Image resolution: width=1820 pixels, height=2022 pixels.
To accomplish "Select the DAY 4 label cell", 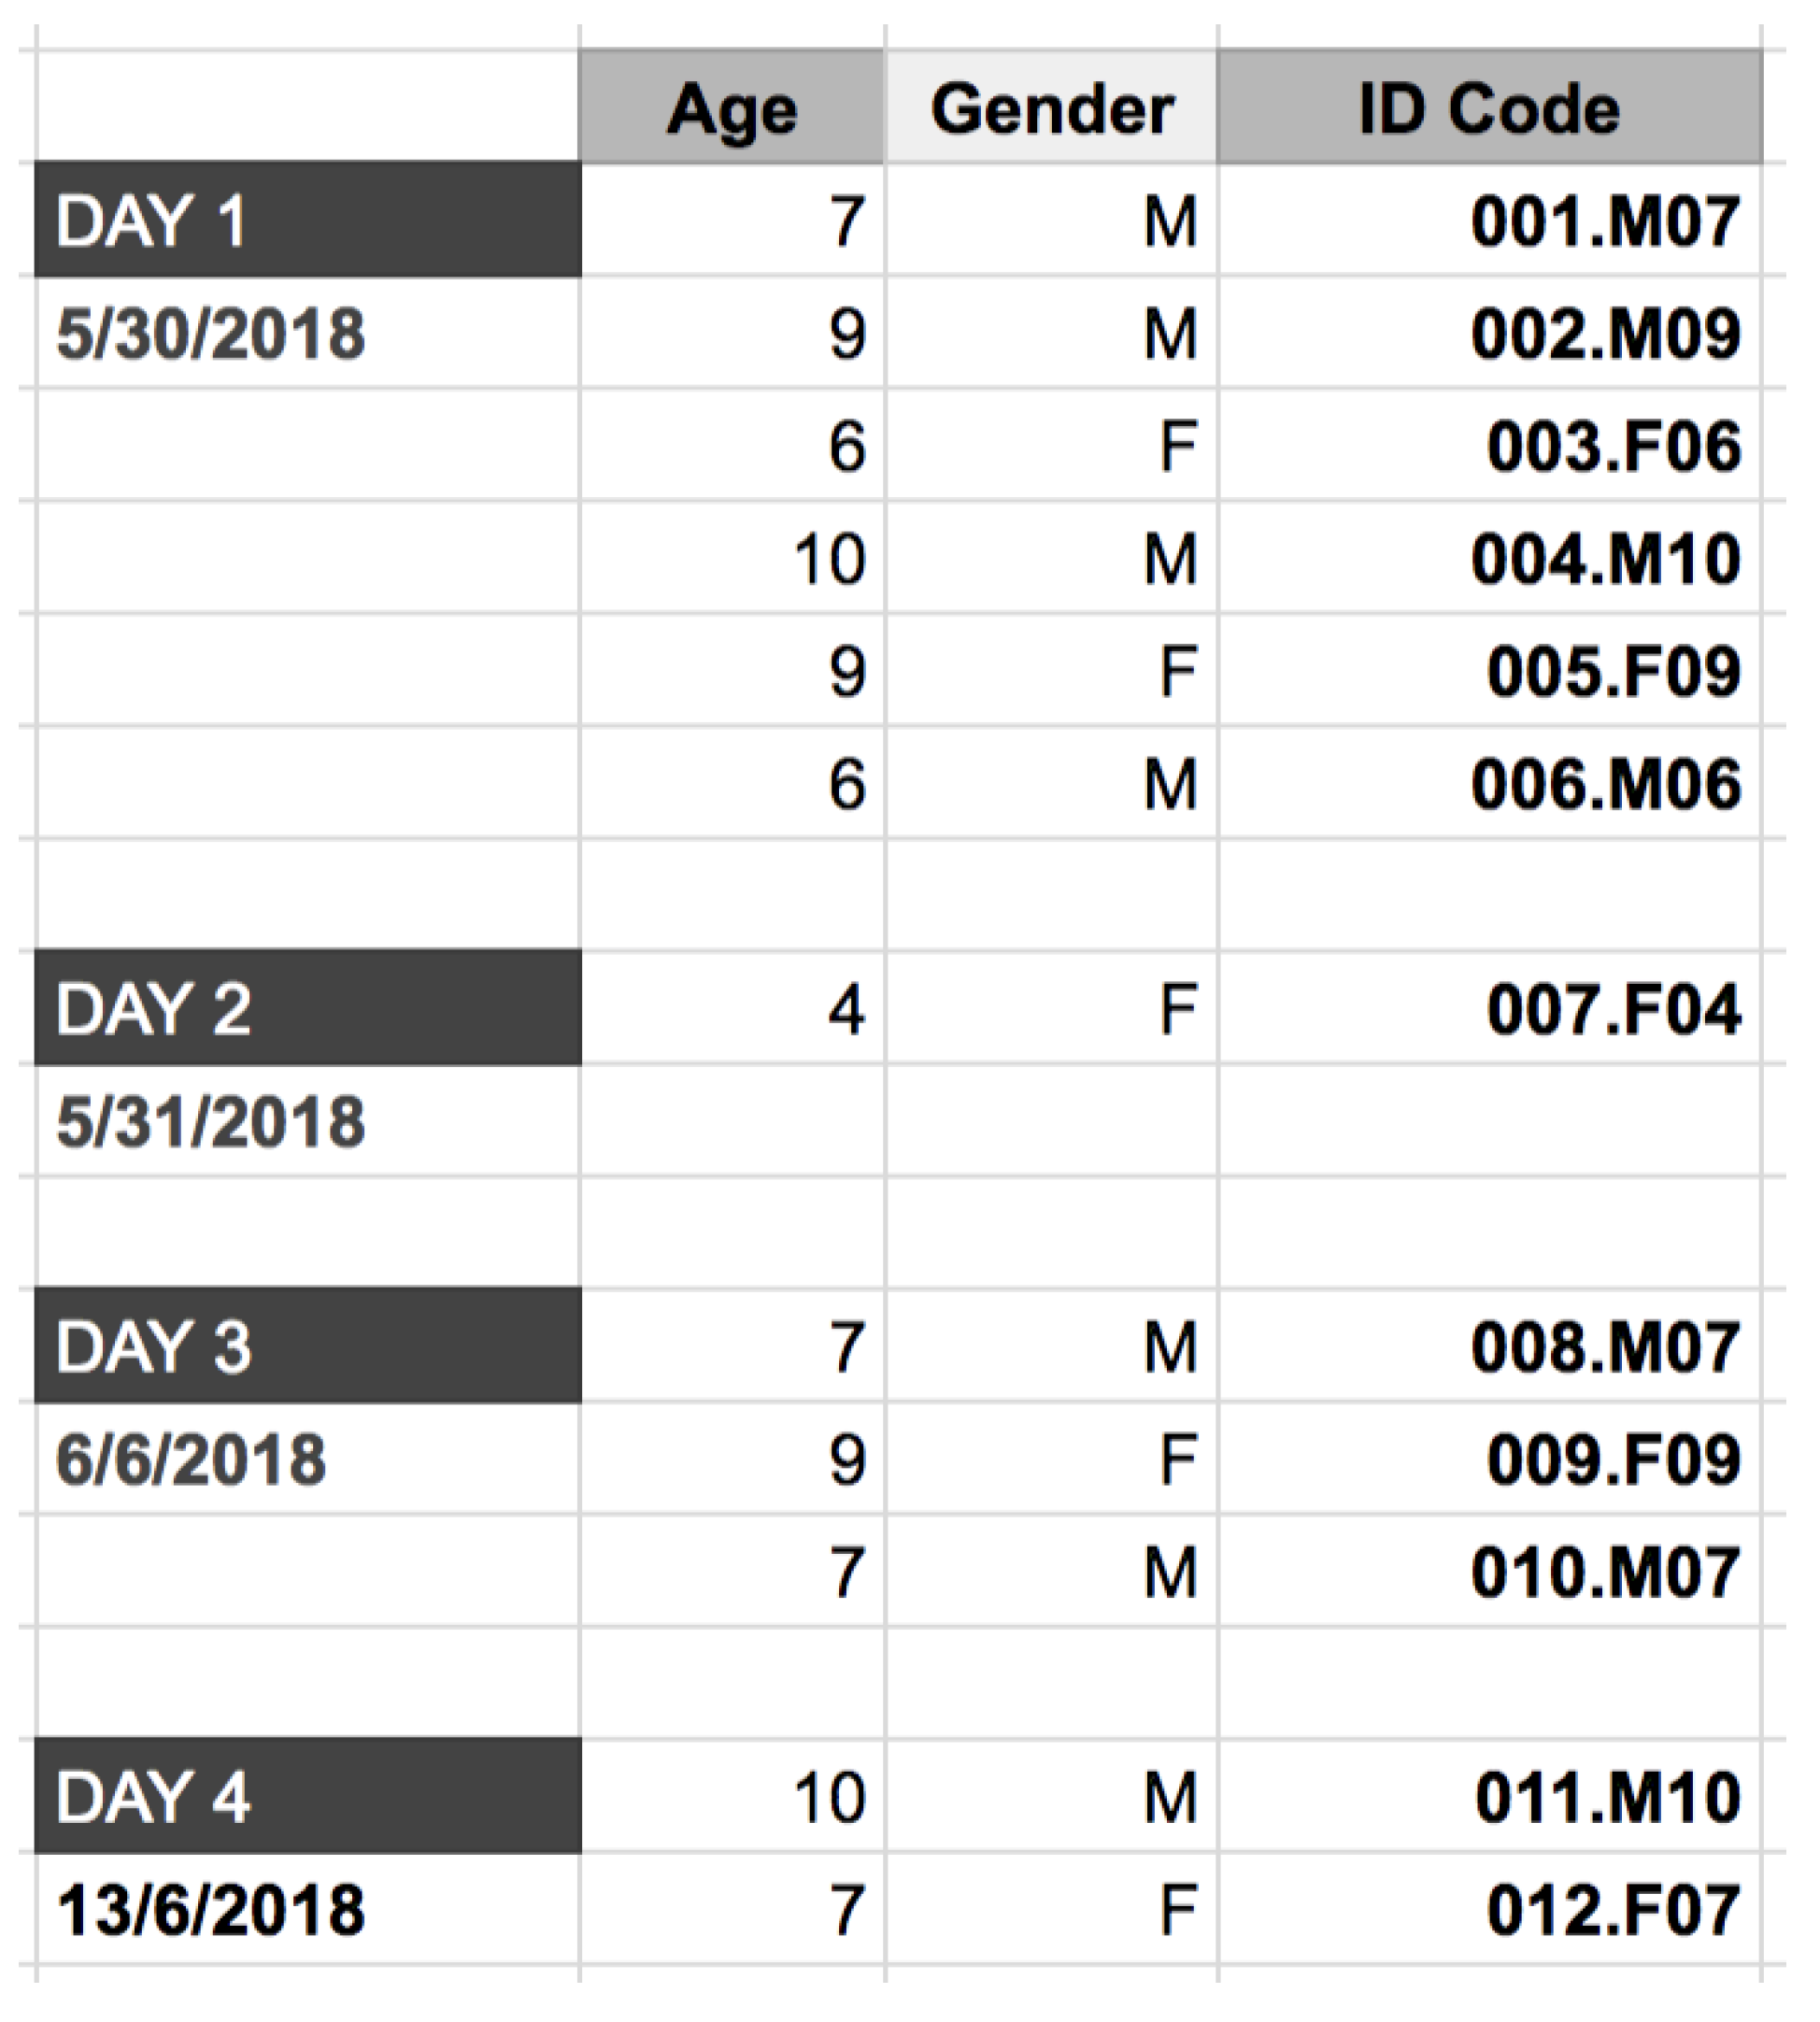I will tap(307, 1797).
